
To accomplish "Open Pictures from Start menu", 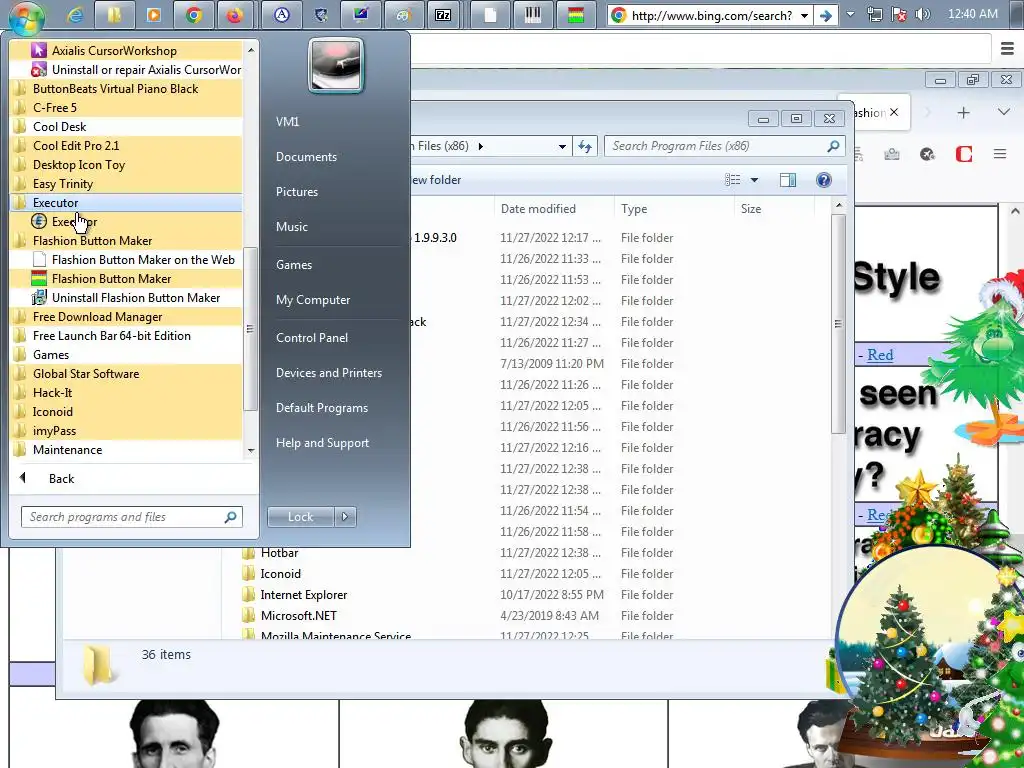I will pos(296,191).
